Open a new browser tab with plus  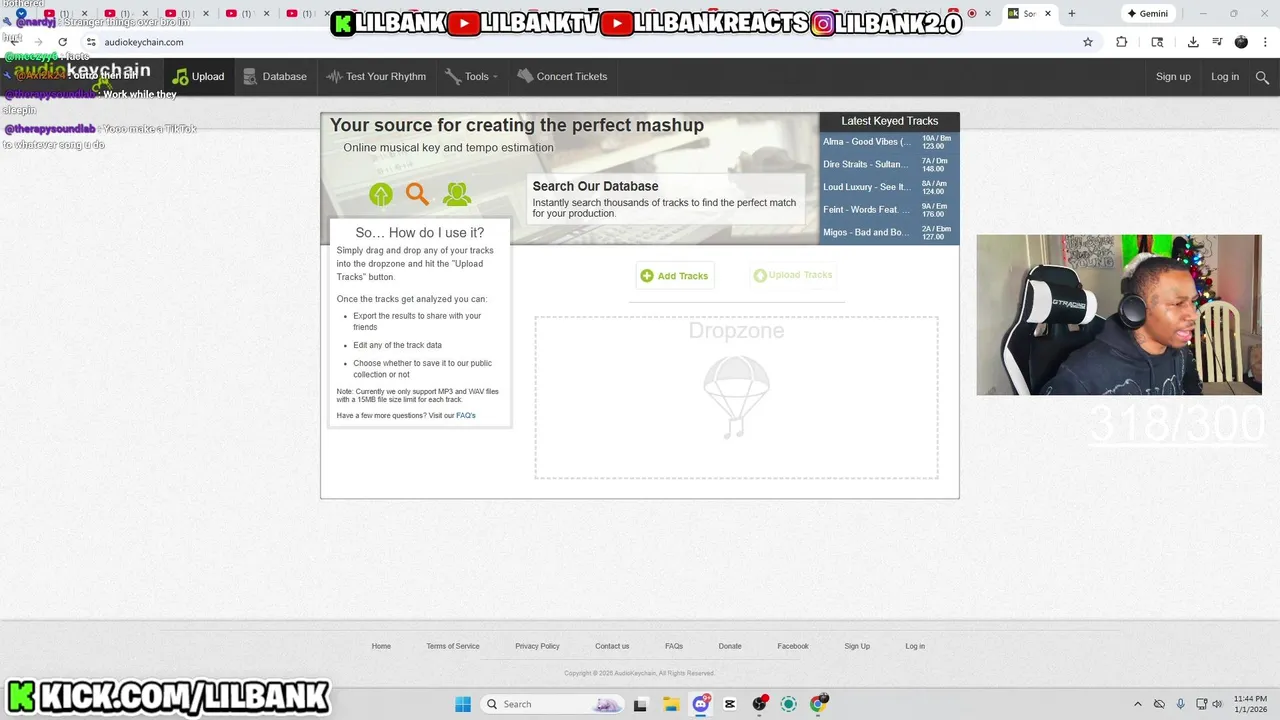pyautogui.click(x=1071, y=14)
